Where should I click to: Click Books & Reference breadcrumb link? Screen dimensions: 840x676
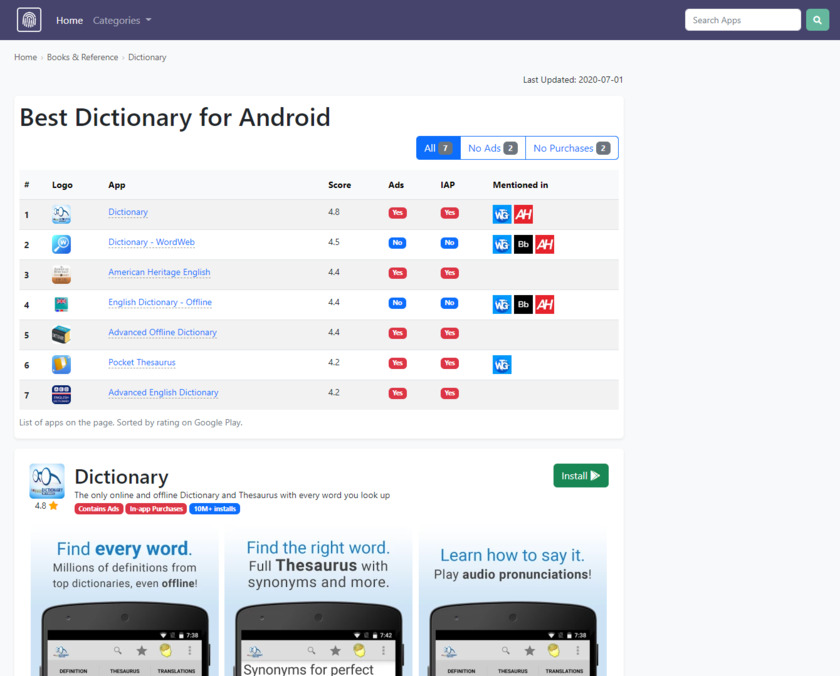[x=82, y=57]
